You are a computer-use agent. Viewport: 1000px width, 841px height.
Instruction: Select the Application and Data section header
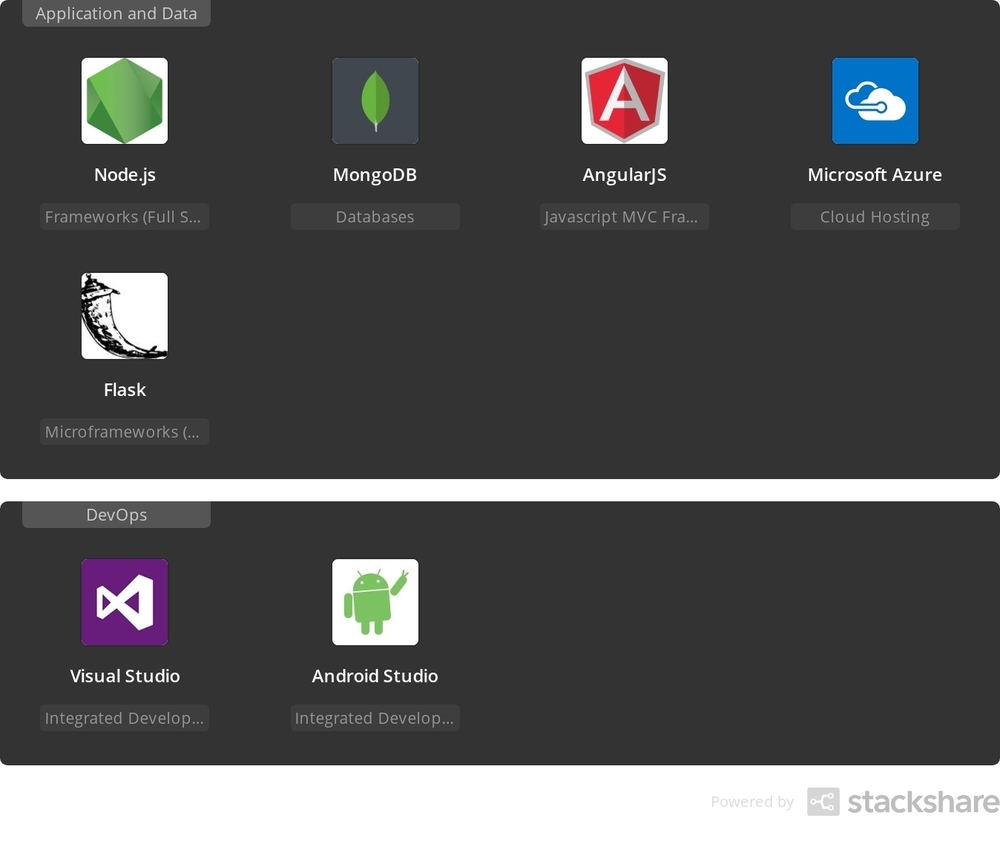coord(116,13)
